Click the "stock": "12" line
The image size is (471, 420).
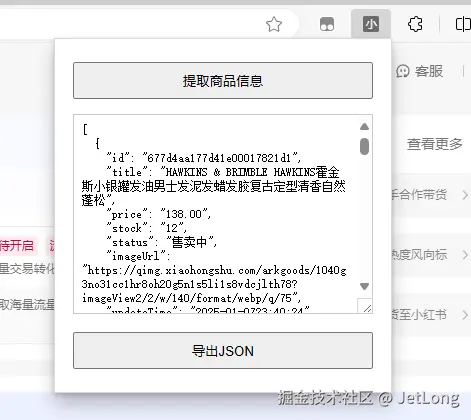point(147,228)
